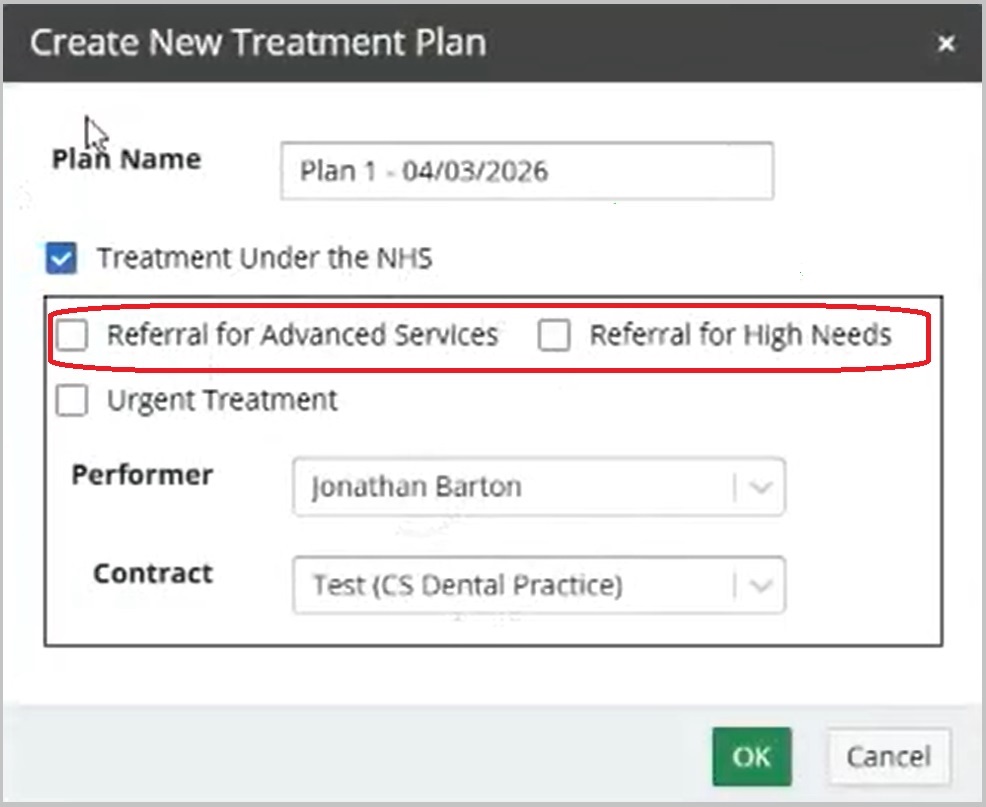Close the Create New Treatment Plan dialog

(x=946, y=43)
